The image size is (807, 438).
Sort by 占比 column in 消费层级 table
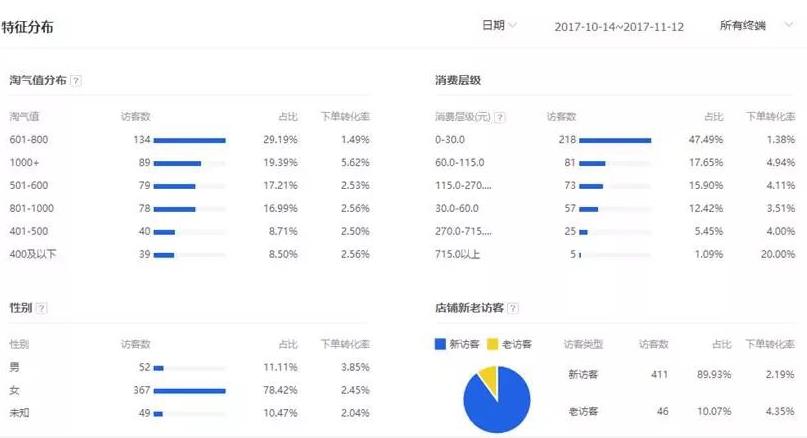[x=714, y=117]
